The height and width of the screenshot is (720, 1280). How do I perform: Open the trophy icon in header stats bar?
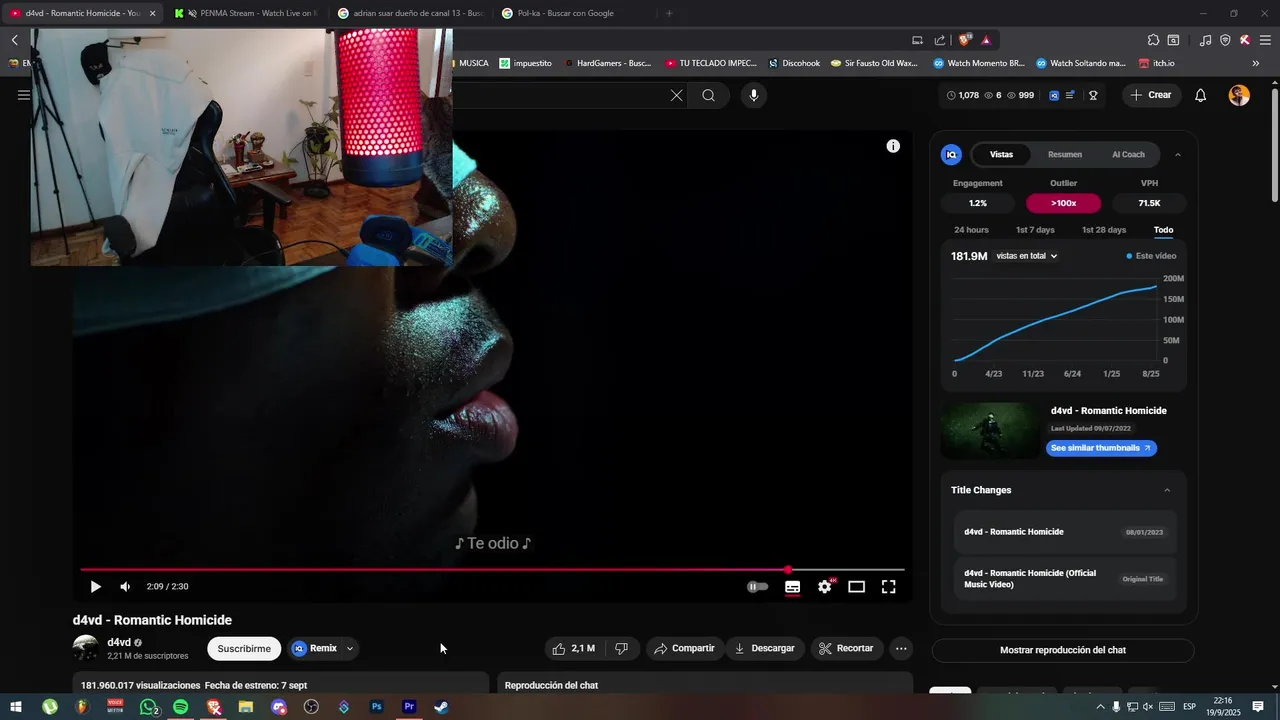(1093, 95)
